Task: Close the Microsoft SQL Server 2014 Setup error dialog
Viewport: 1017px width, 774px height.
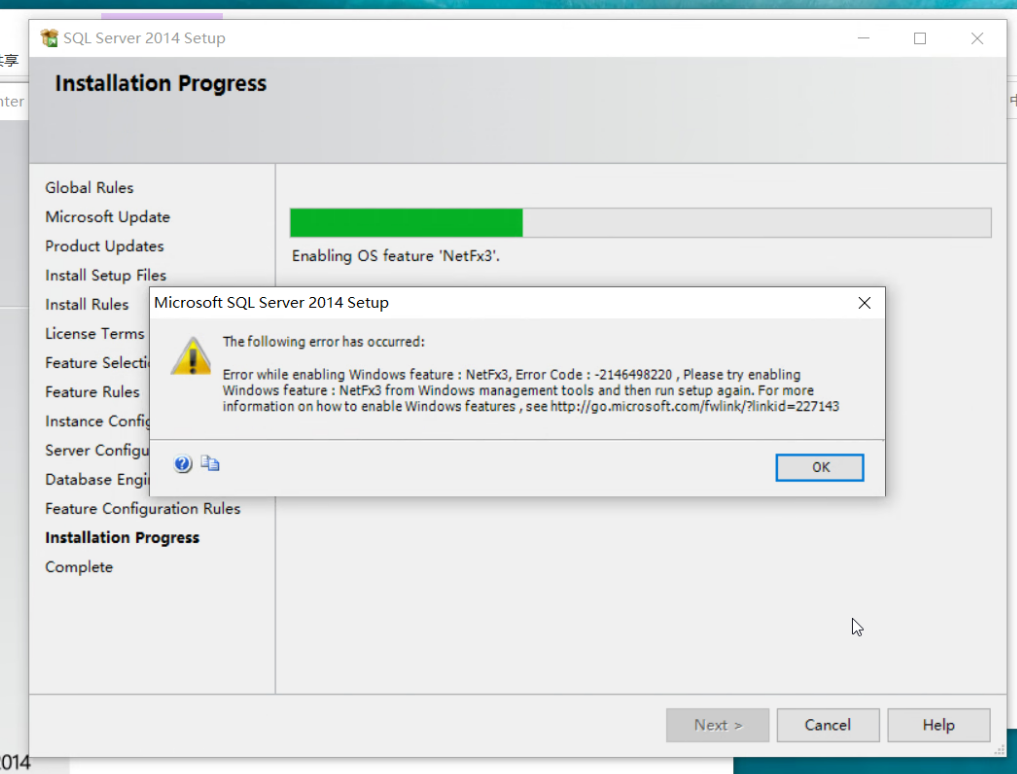Action: (864, 302)
